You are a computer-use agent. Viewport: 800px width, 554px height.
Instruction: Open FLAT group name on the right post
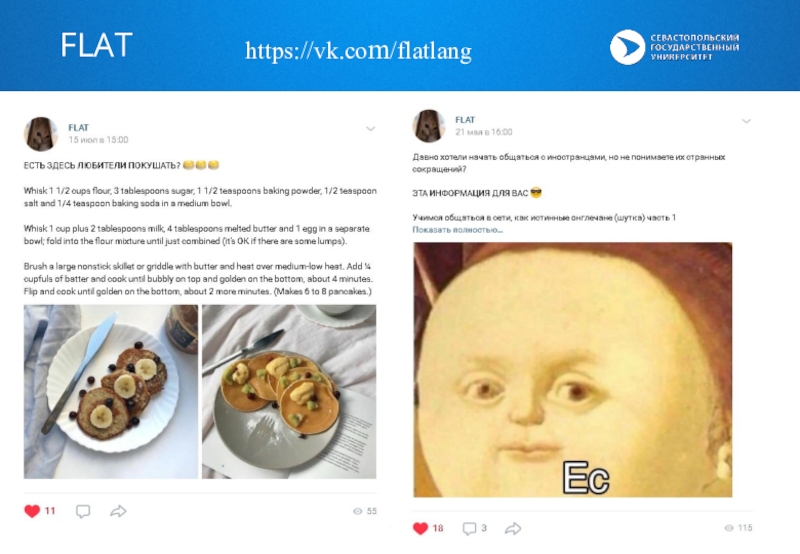(x=465, y=120)
